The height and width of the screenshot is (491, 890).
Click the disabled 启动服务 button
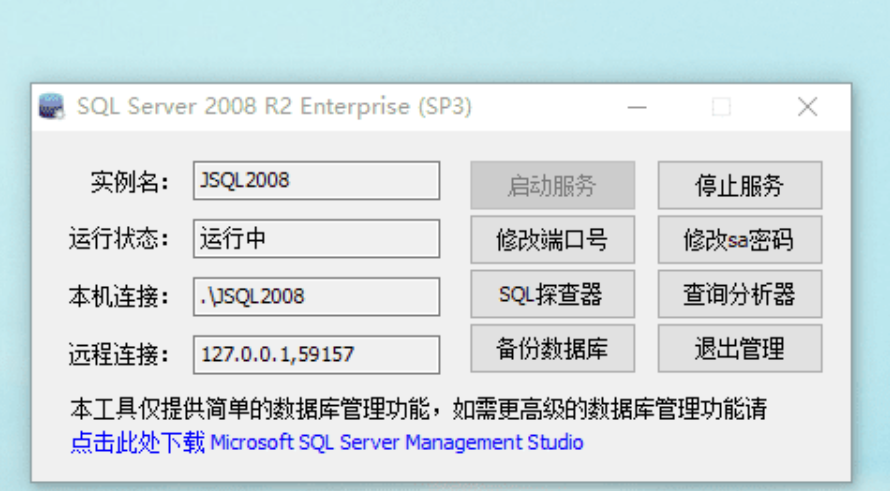(x=552, y=185)
